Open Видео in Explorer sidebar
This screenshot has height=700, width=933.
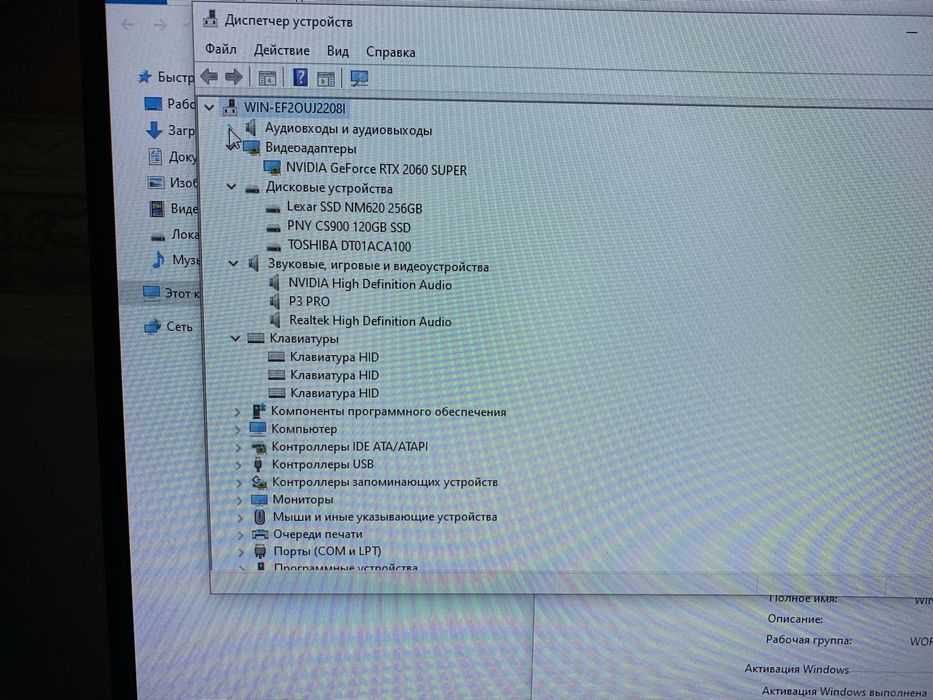click(x=173, y=208)
